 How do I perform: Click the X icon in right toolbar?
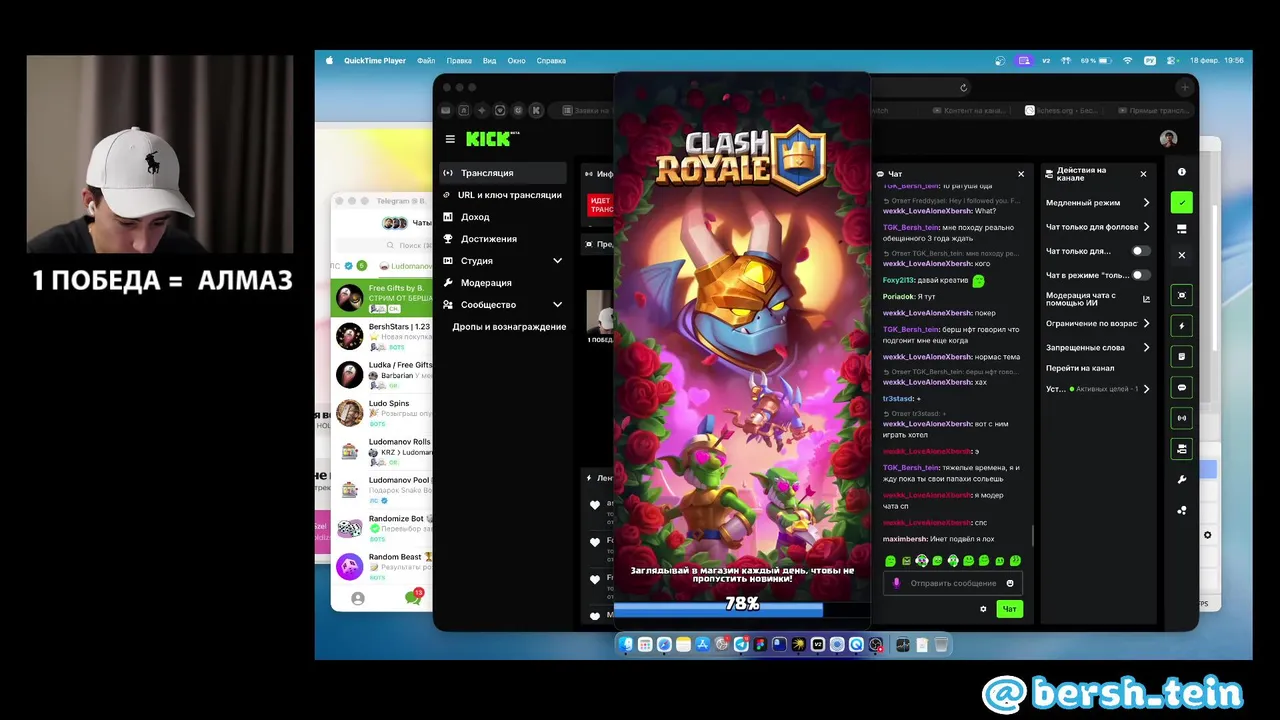coord(1181,256)
